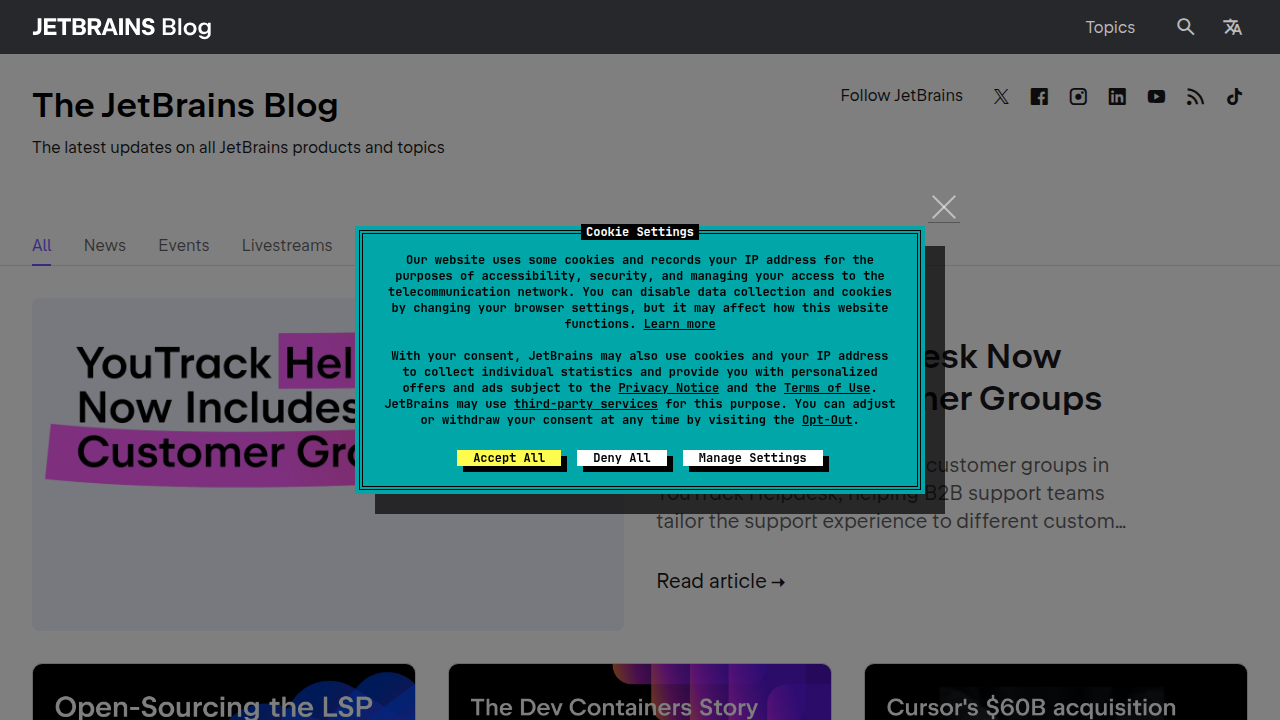Open Manage Settings for cookies
This screenshot has height=720, width=1280.
point(753,458)
